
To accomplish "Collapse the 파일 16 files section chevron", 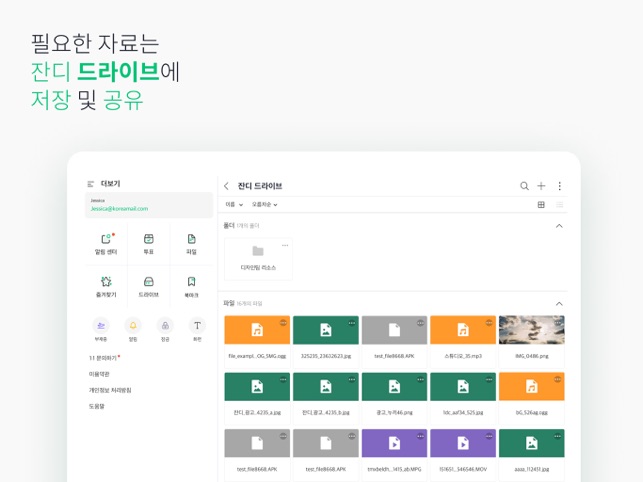I will point(559,304).
